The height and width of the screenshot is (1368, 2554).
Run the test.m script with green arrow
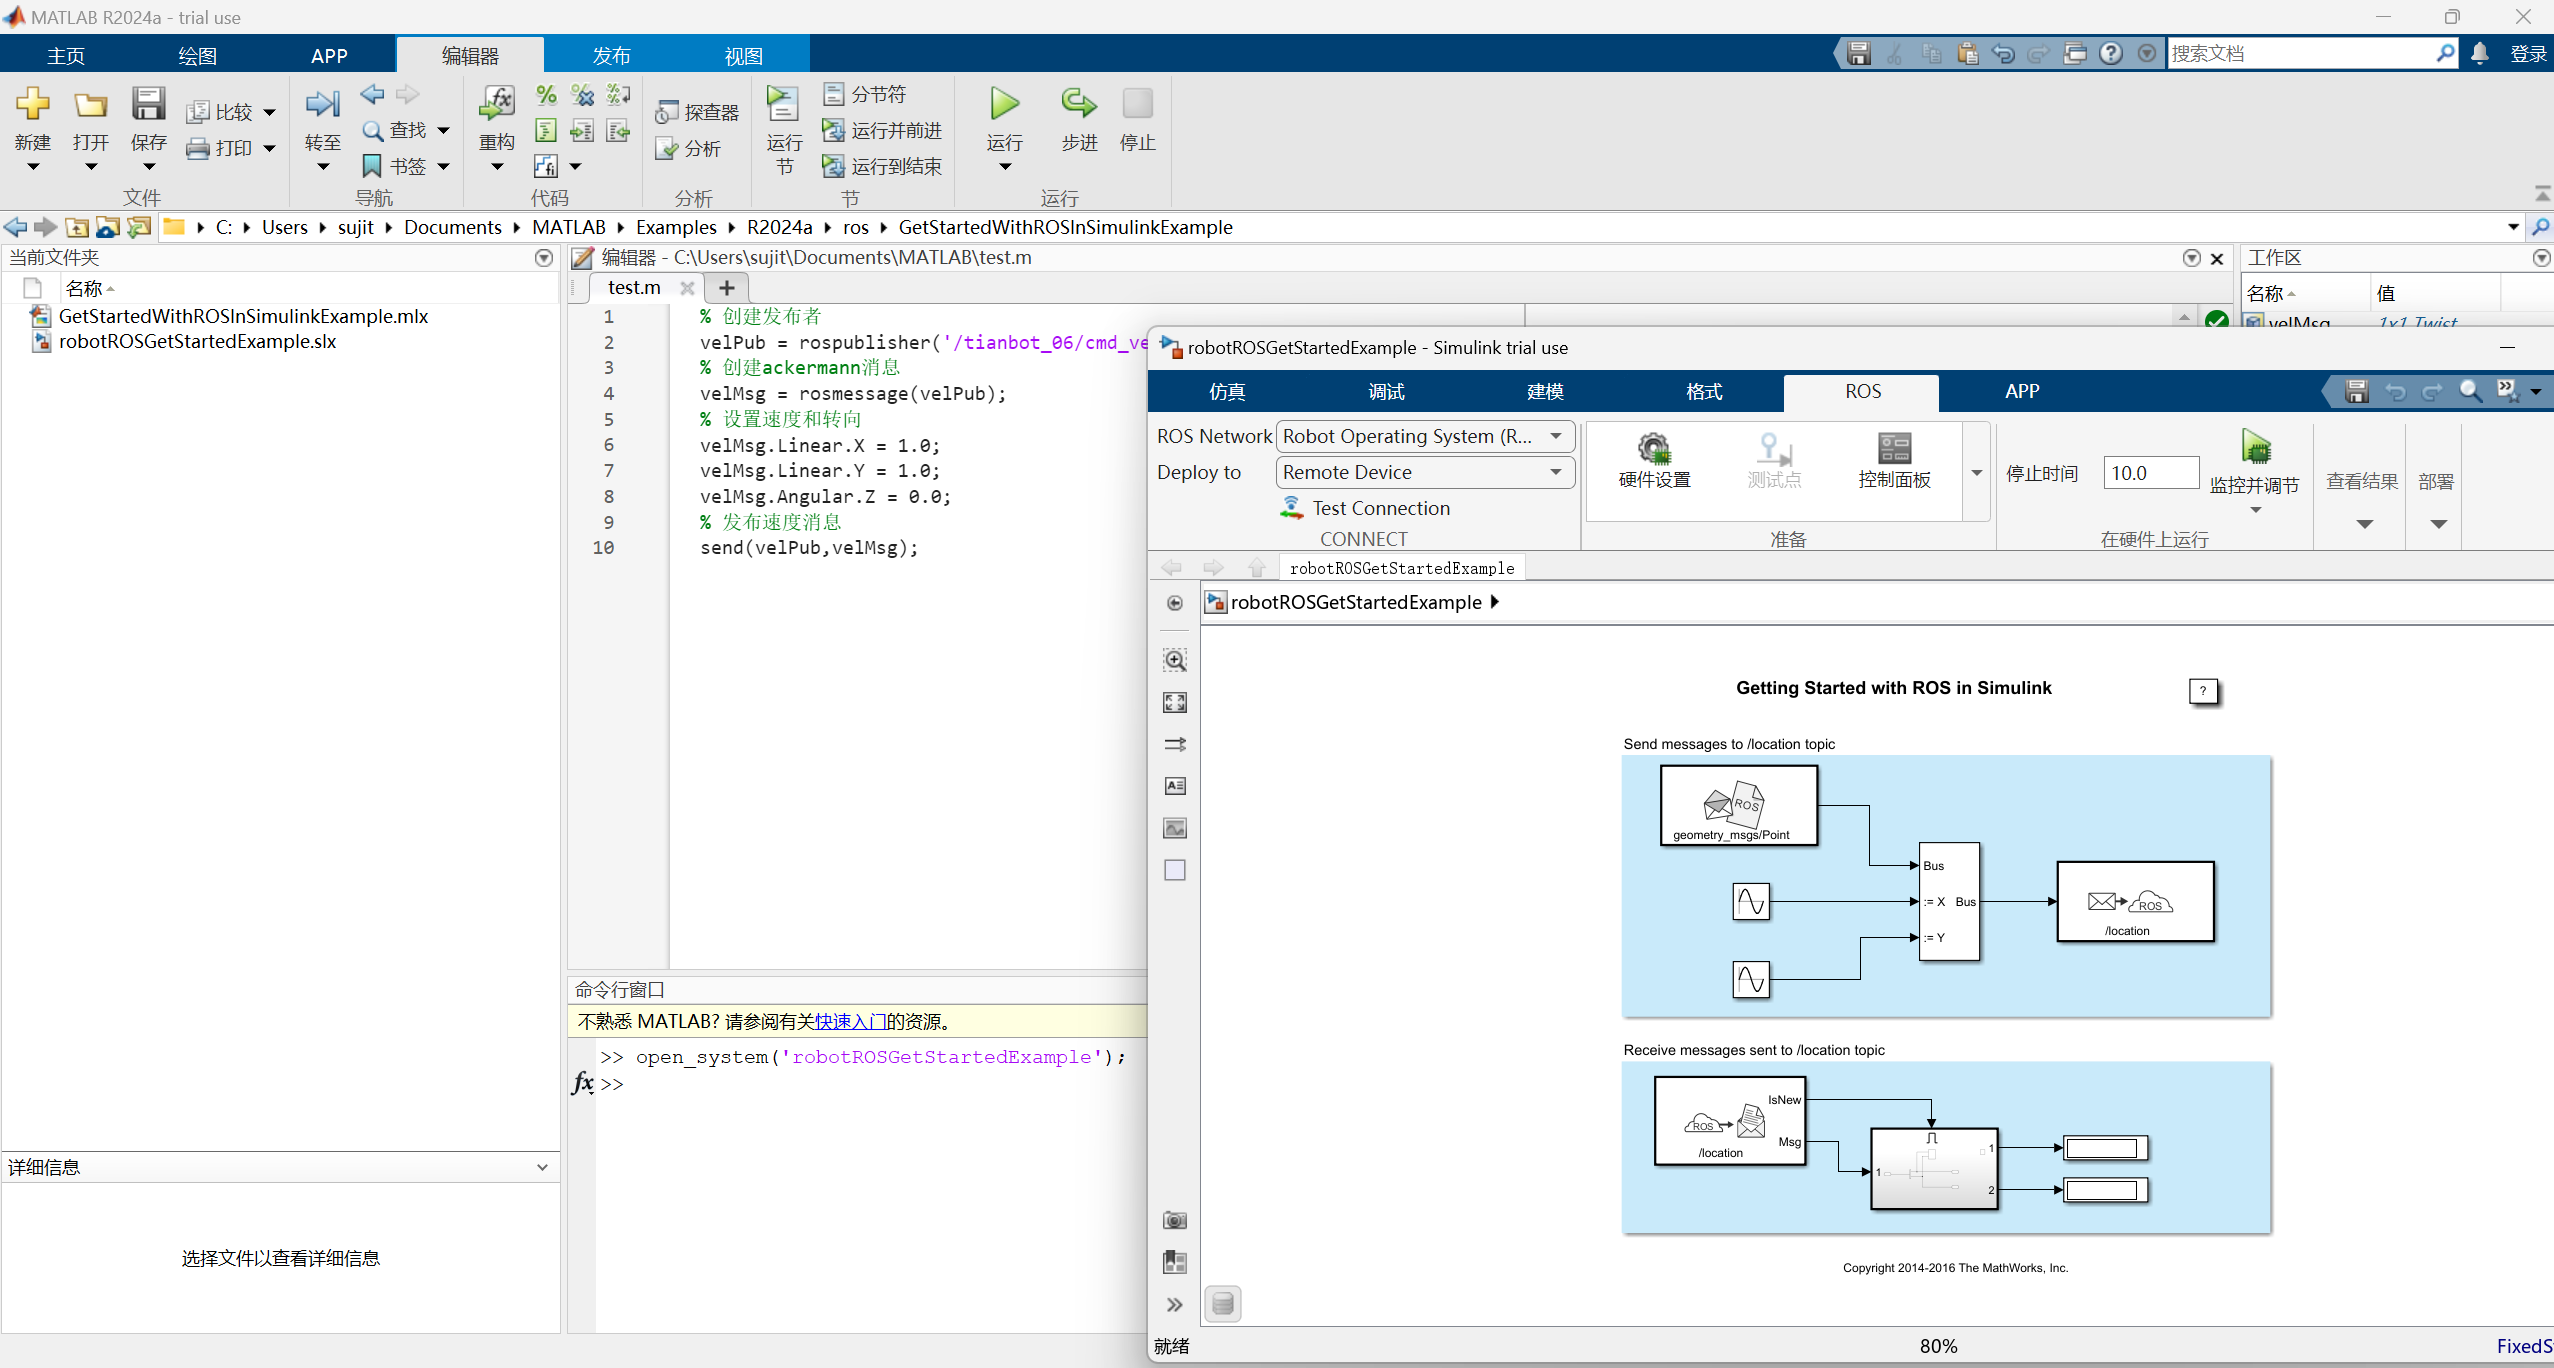point(1005,103)
